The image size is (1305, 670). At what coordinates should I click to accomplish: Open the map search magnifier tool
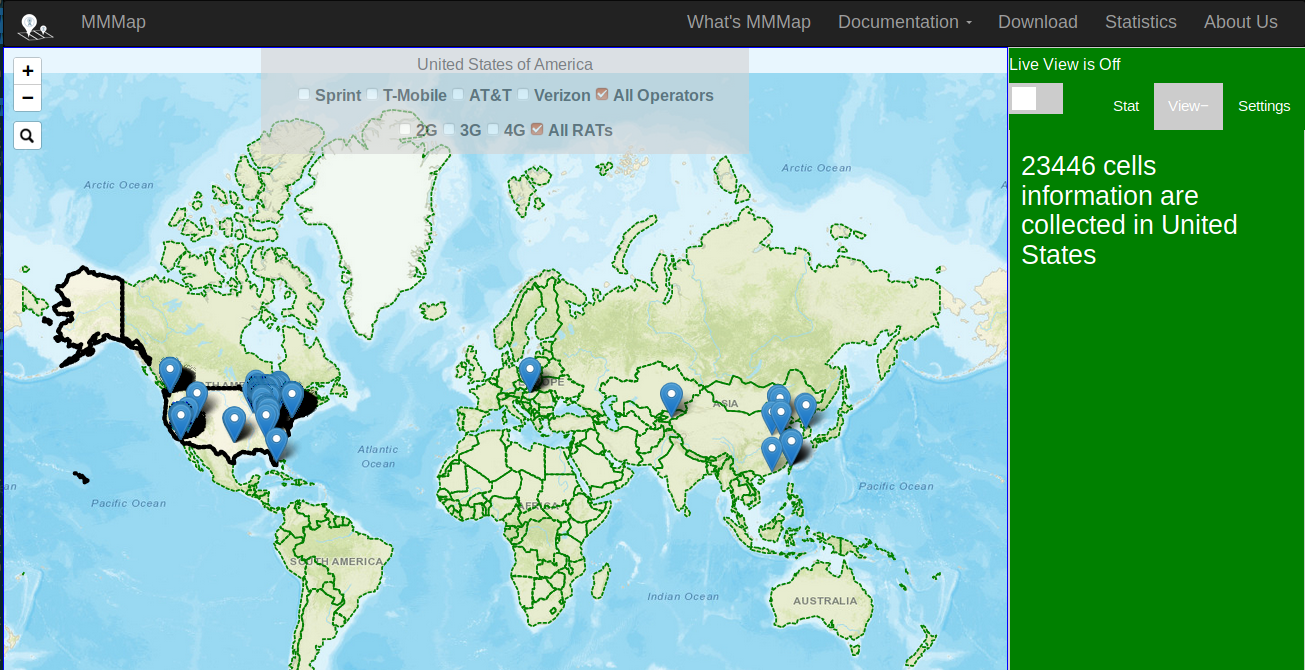pos(27,135)
